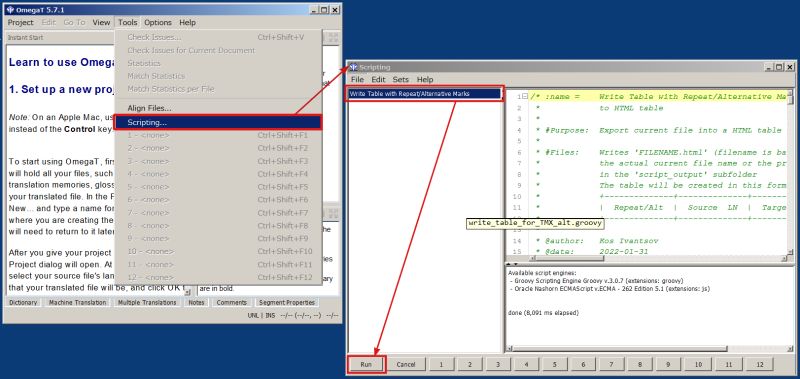Click inside the script code editor
The width and height of the screenshot is (800, 379).
(658, 173)
